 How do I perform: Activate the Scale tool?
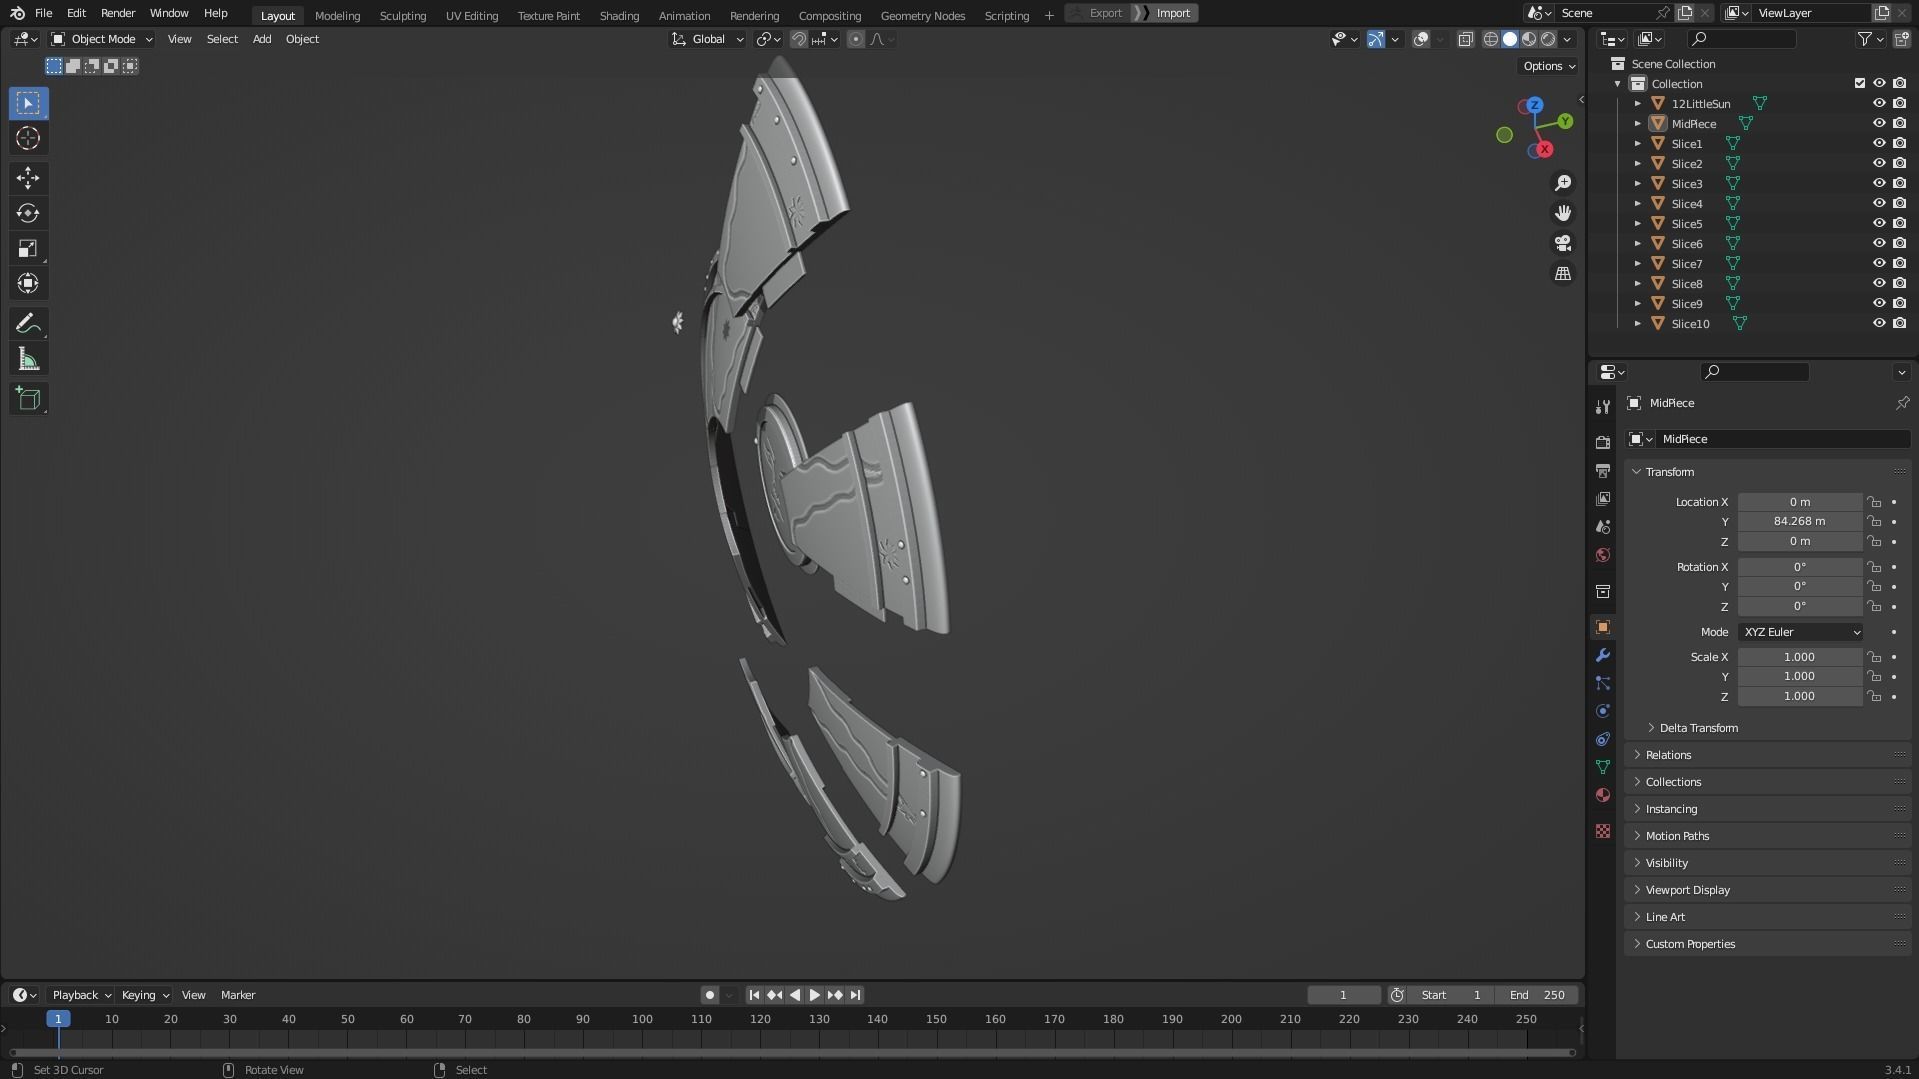coord(28,248)
